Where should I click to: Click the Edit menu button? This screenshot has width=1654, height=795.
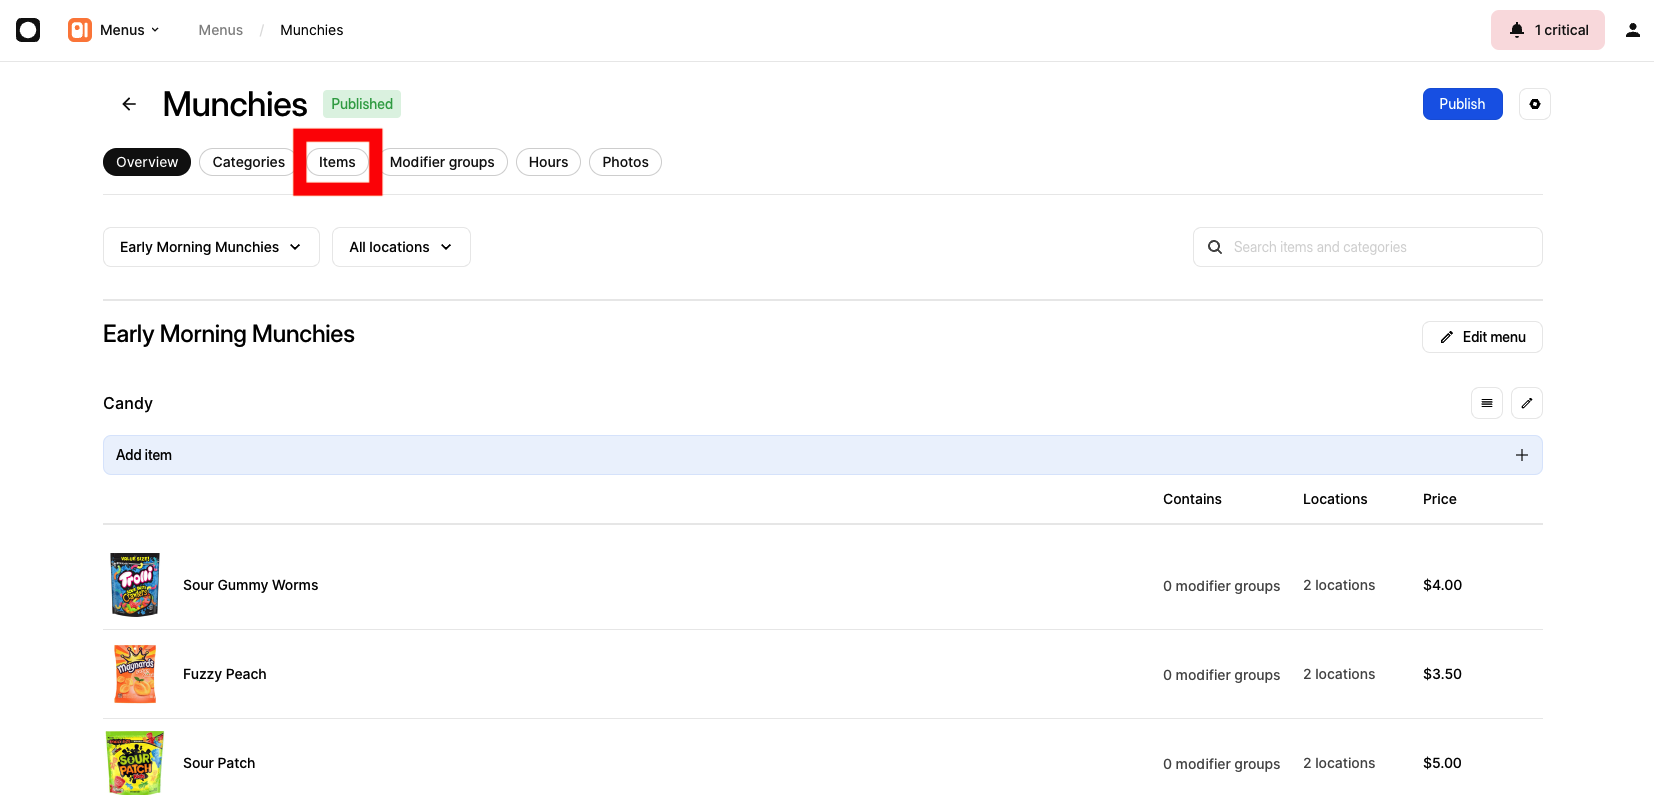coord(1482,337)
